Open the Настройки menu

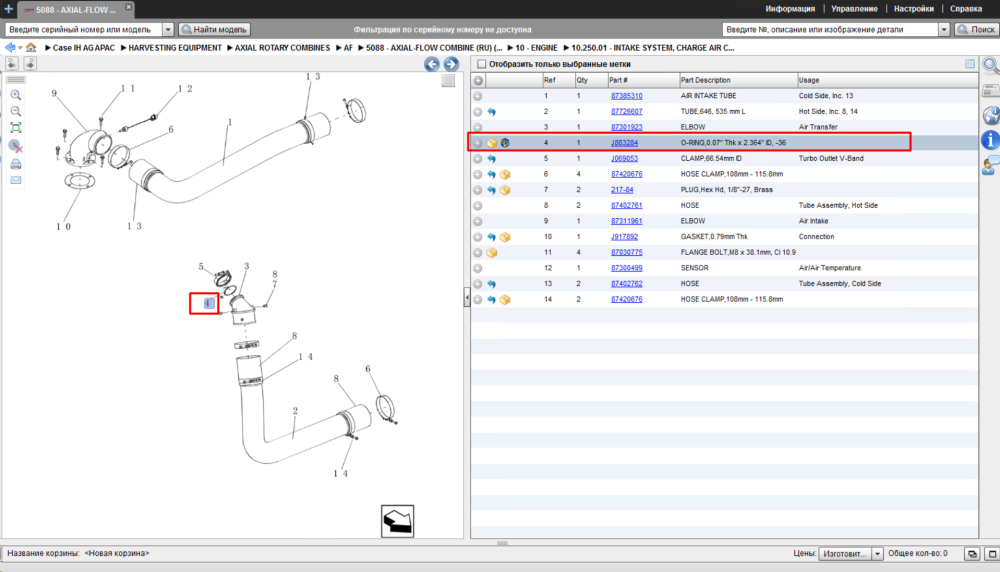[x=913, y=9]
